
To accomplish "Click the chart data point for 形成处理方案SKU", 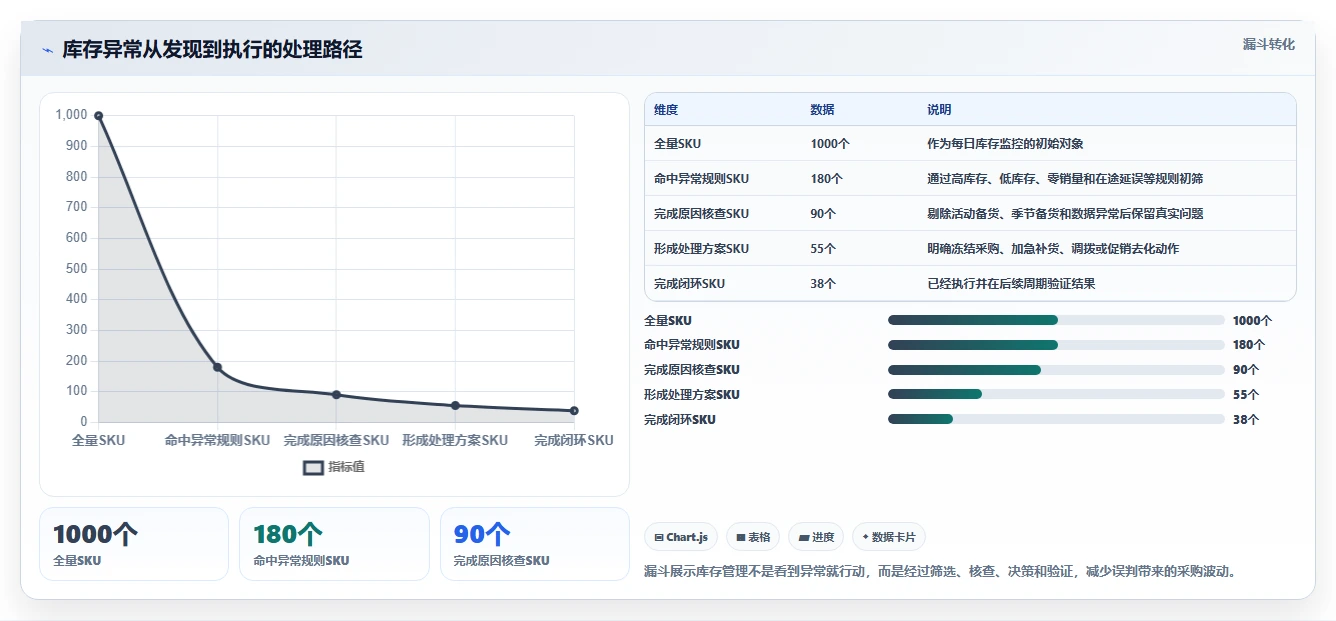I will pos(455,405).
